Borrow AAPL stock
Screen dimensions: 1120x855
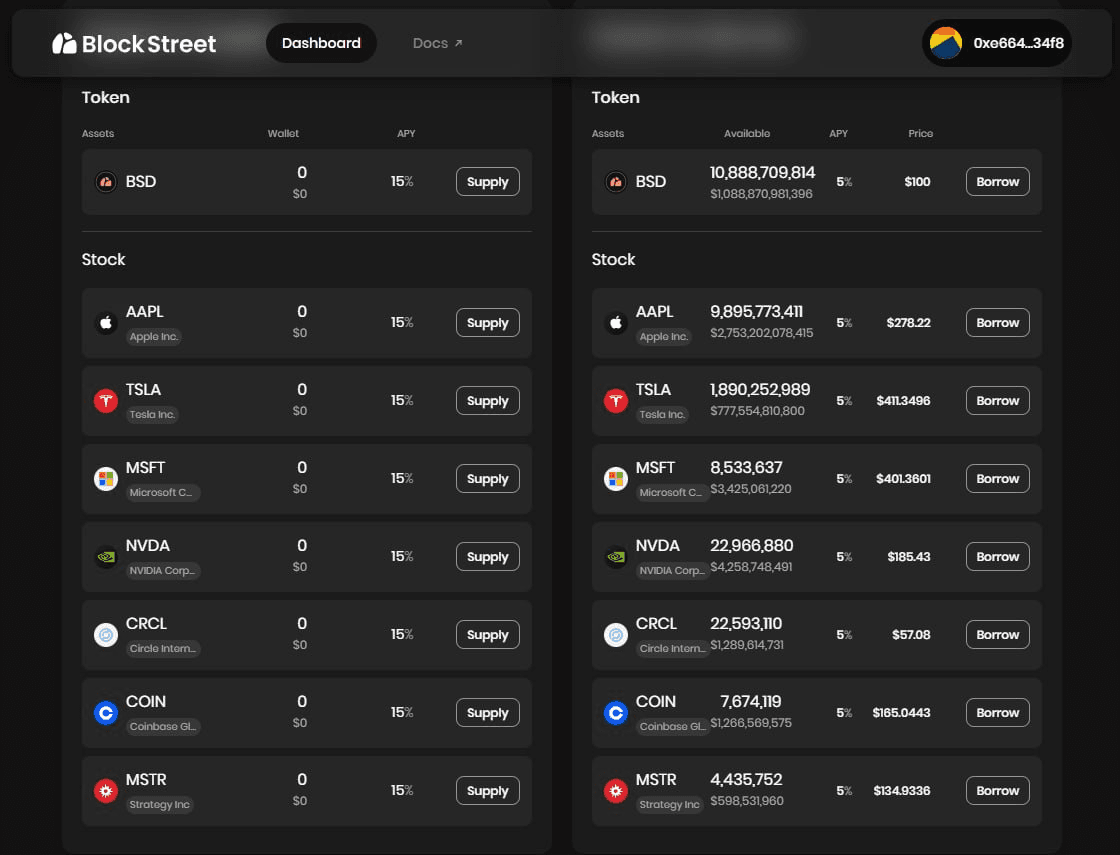pos(998,322)
